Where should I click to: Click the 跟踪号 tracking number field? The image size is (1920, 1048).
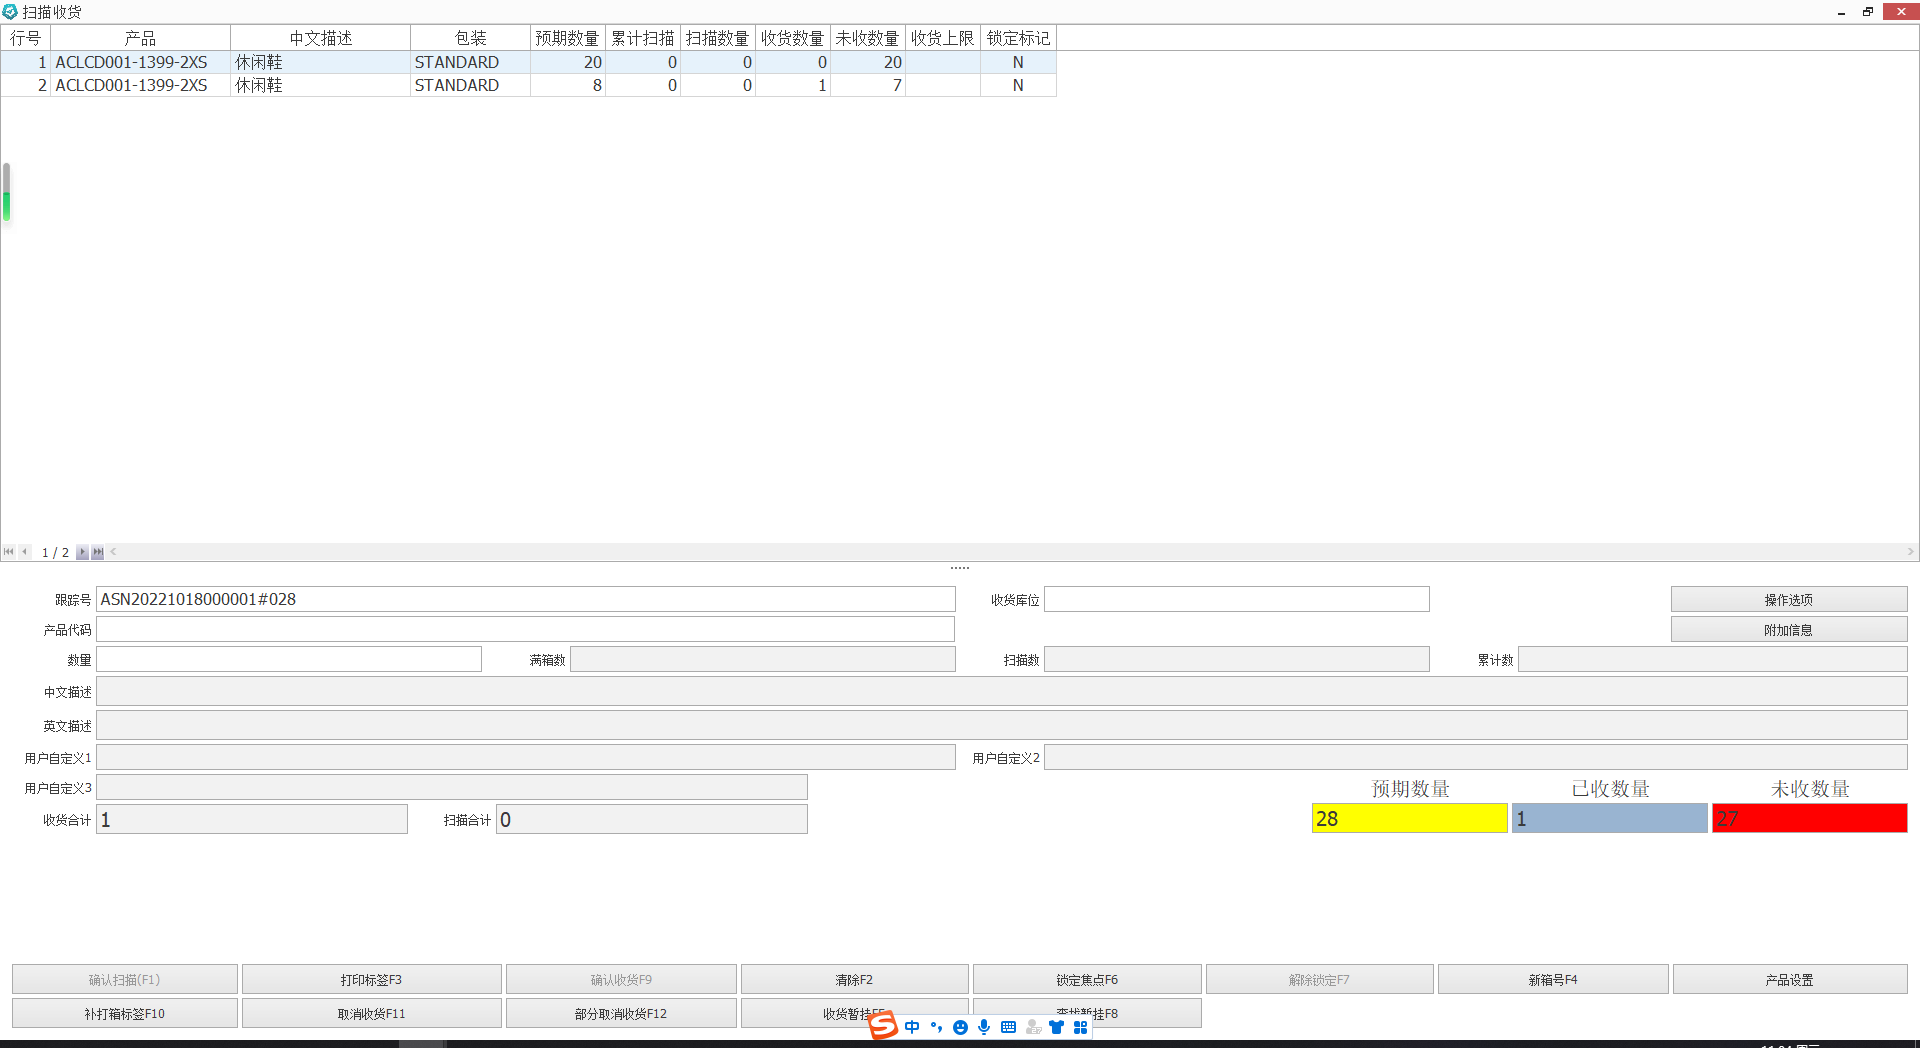(526, 599)
